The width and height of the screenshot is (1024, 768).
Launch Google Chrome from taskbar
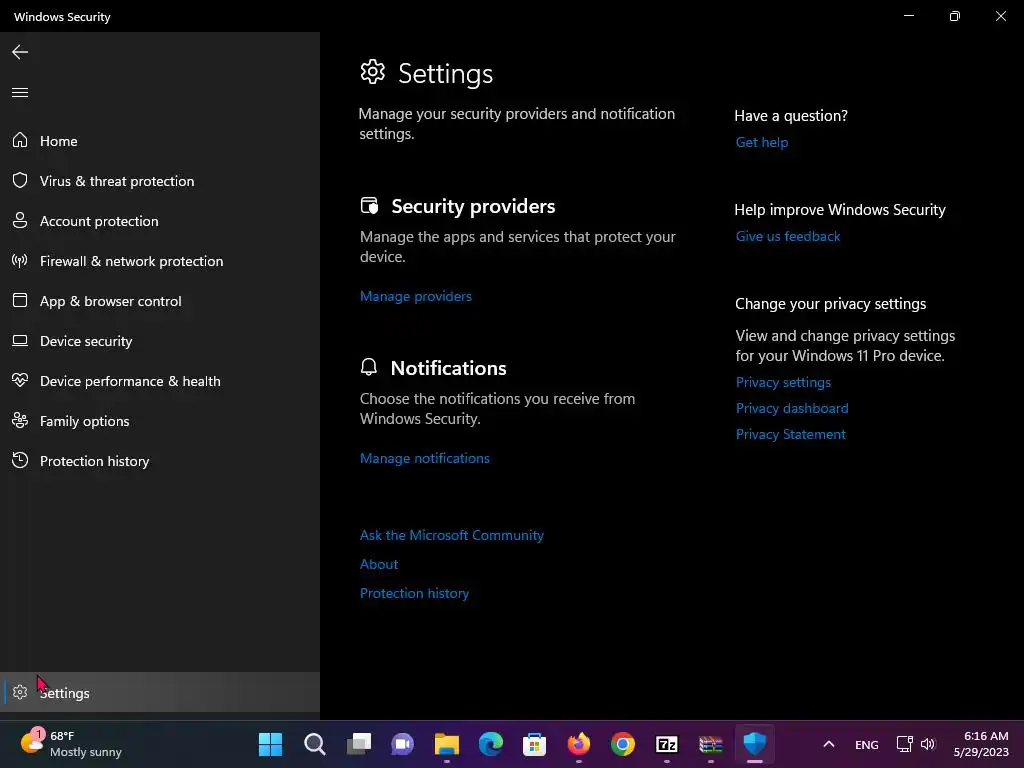[x=622, y=744]
